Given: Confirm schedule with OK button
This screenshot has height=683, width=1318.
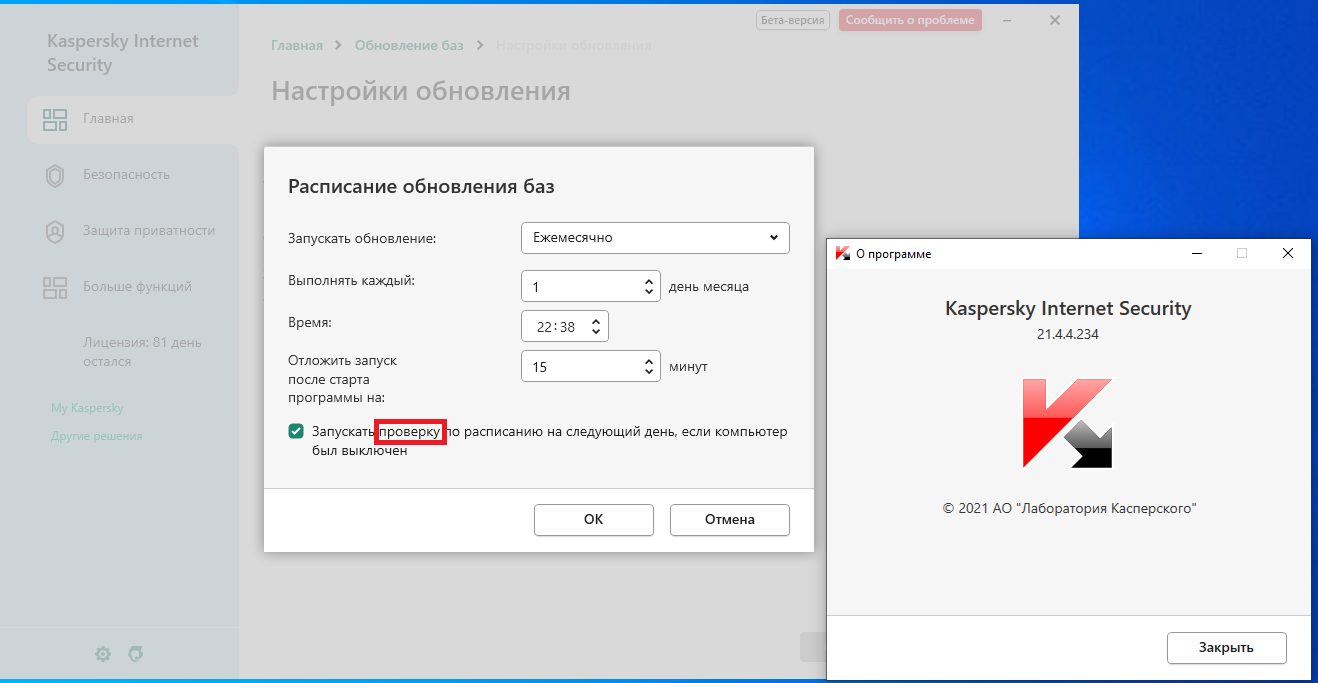Looking at the screenshot, I should pos(594,519).
